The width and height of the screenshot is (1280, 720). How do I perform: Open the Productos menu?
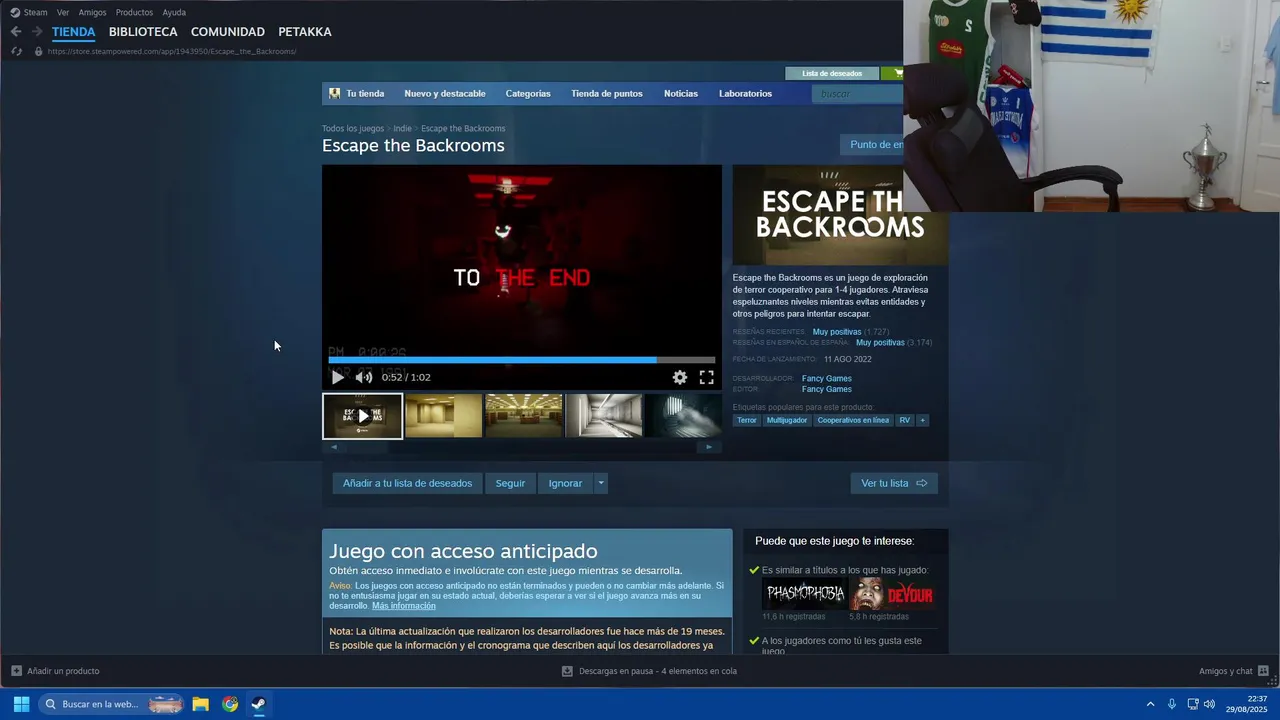tap(134, 12)
